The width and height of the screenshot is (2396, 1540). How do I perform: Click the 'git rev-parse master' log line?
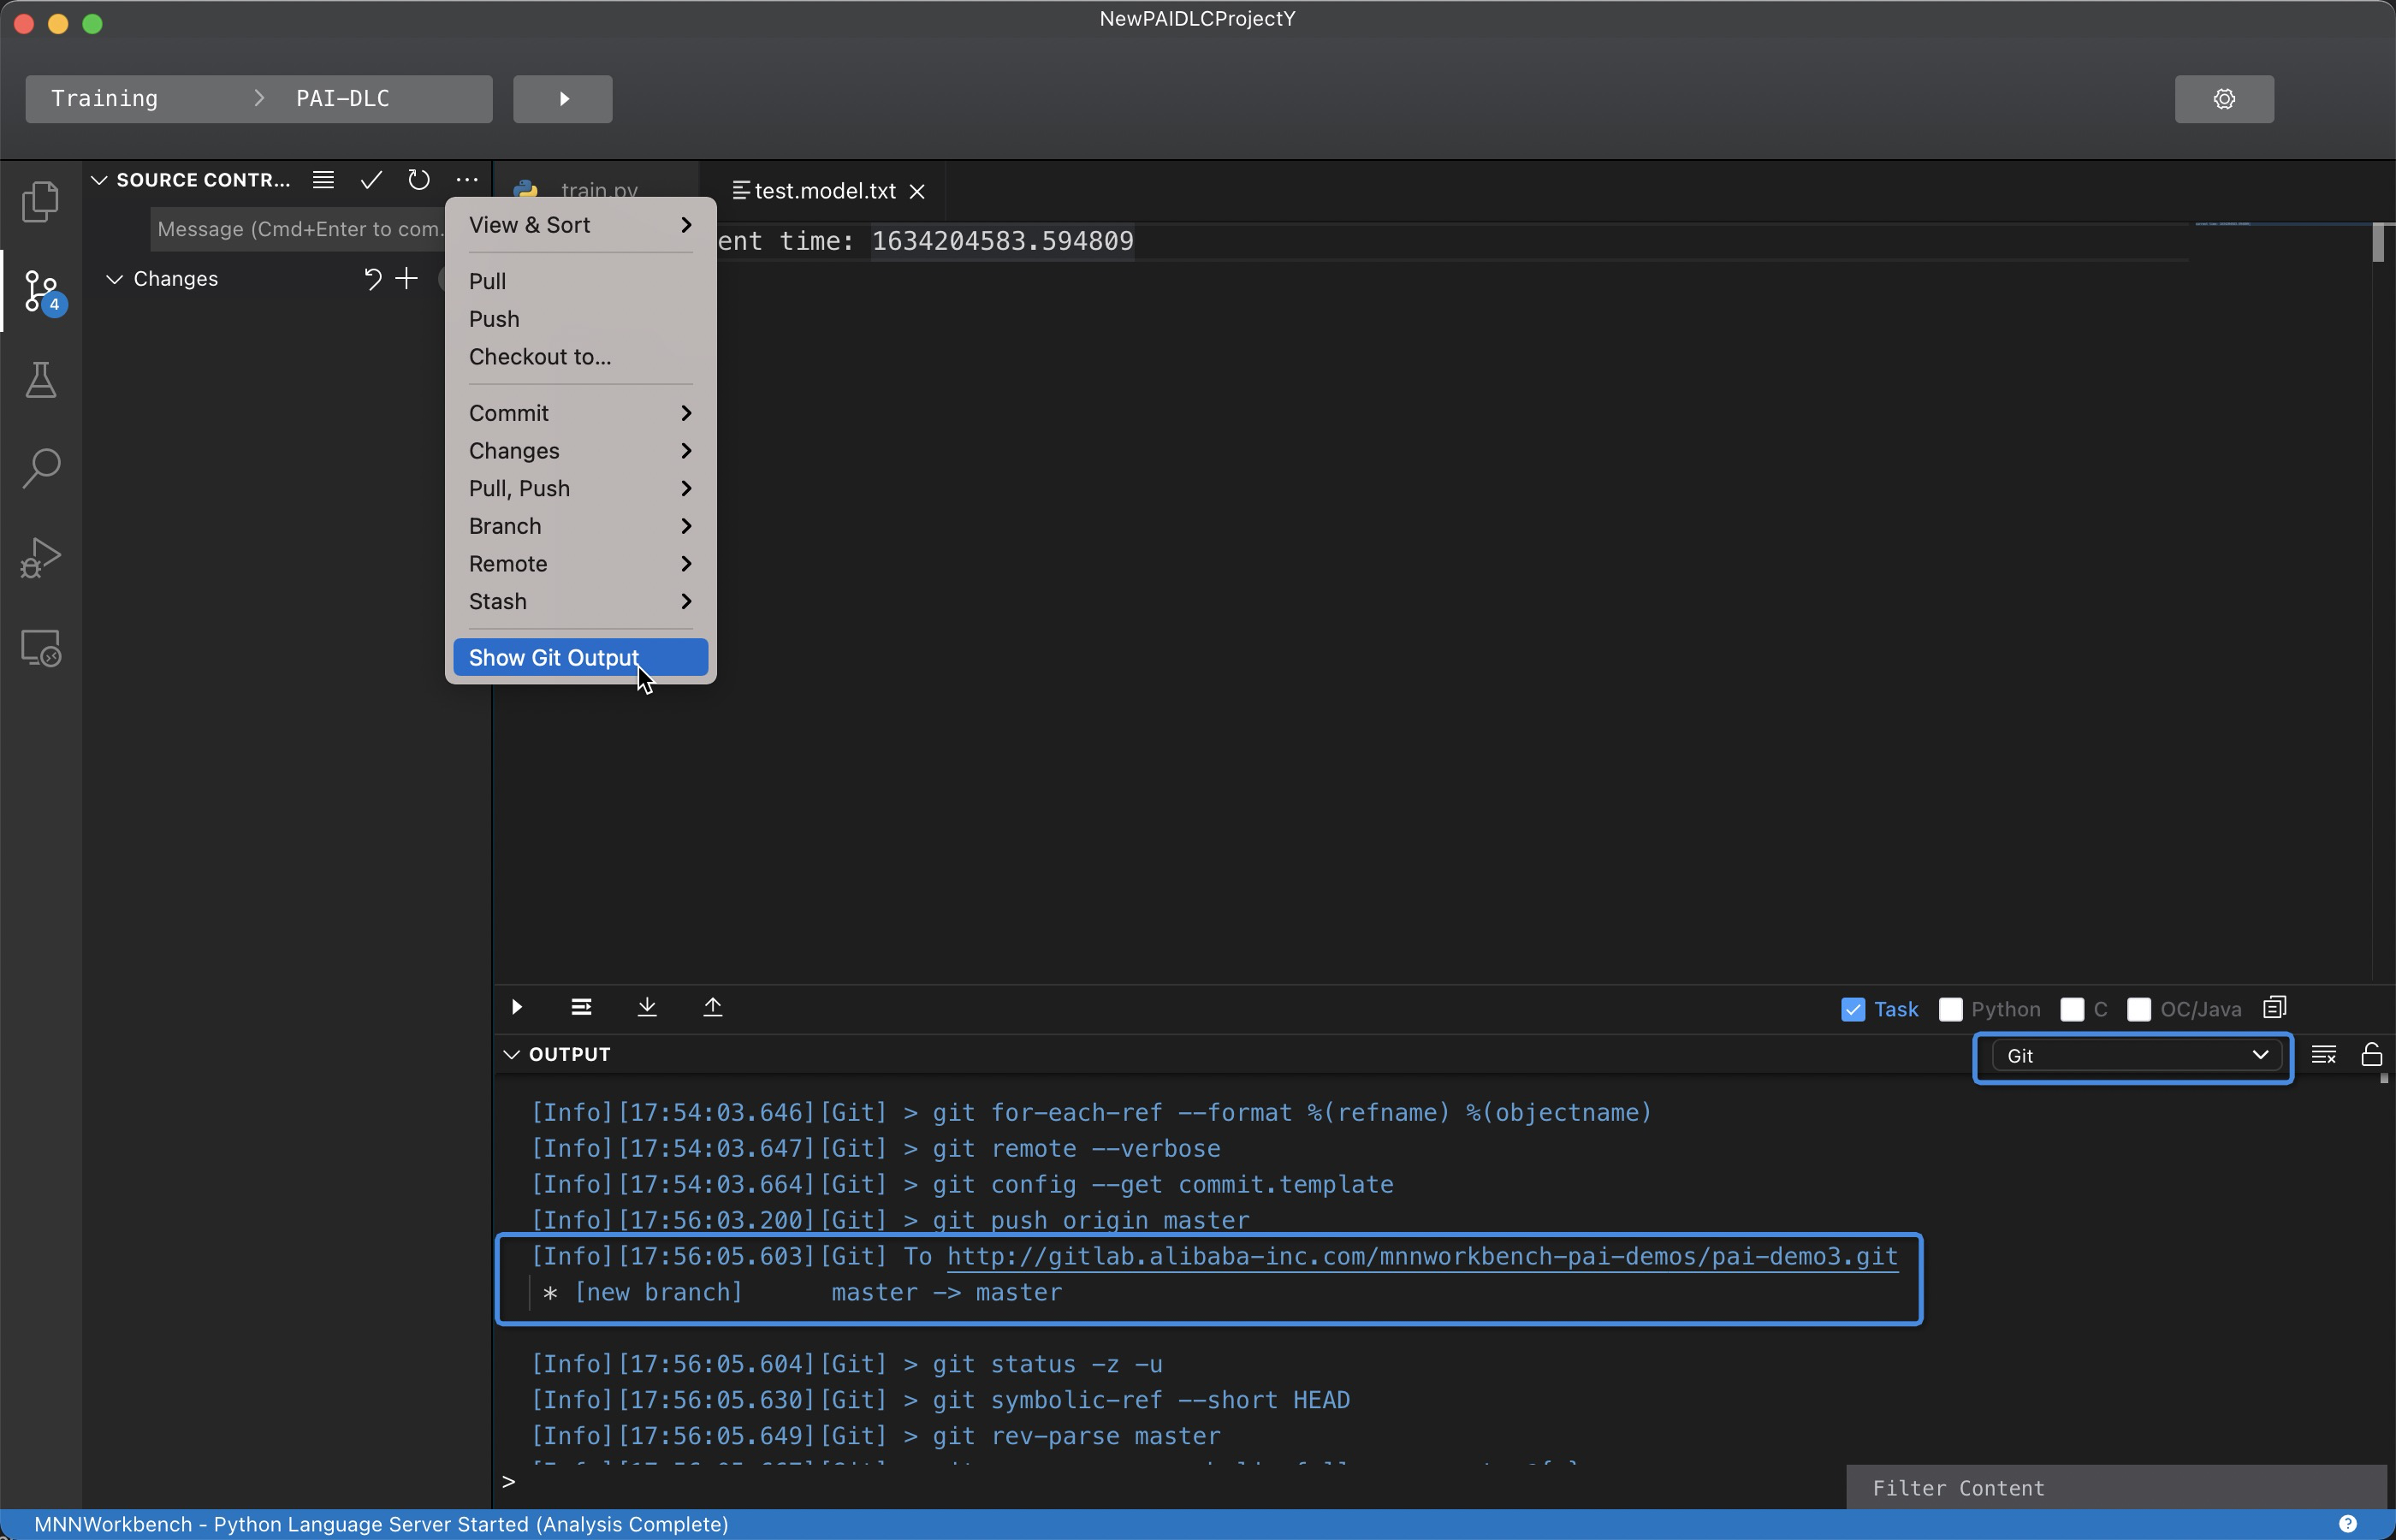pyautogui.click(x=875, y=1437)
